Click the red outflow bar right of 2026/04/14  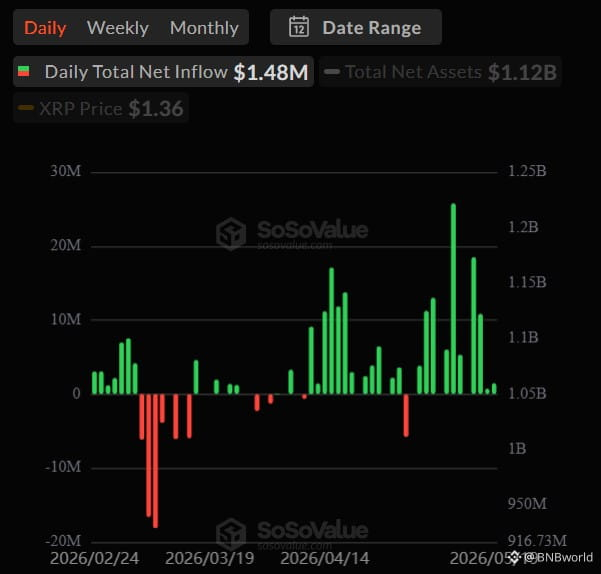coord(406,415)
